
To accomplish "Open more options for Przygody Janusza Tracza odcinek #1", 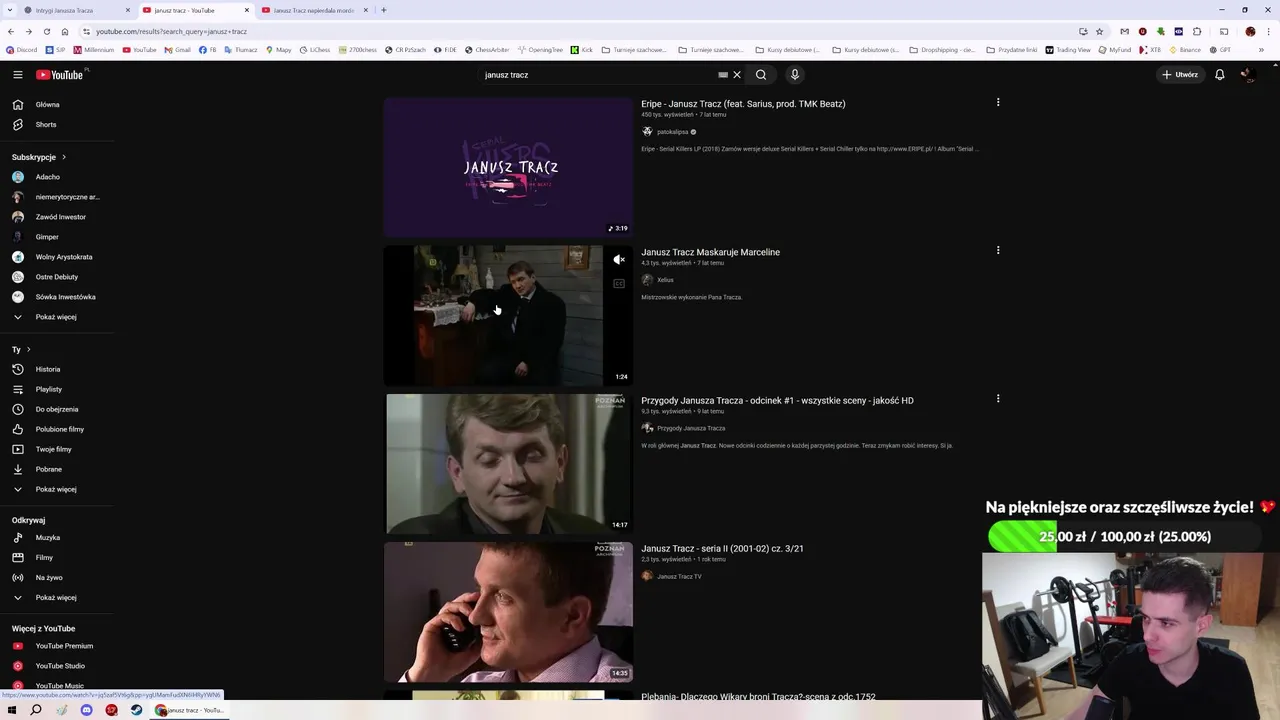I will pyautogui.click(x=998, y=398).
